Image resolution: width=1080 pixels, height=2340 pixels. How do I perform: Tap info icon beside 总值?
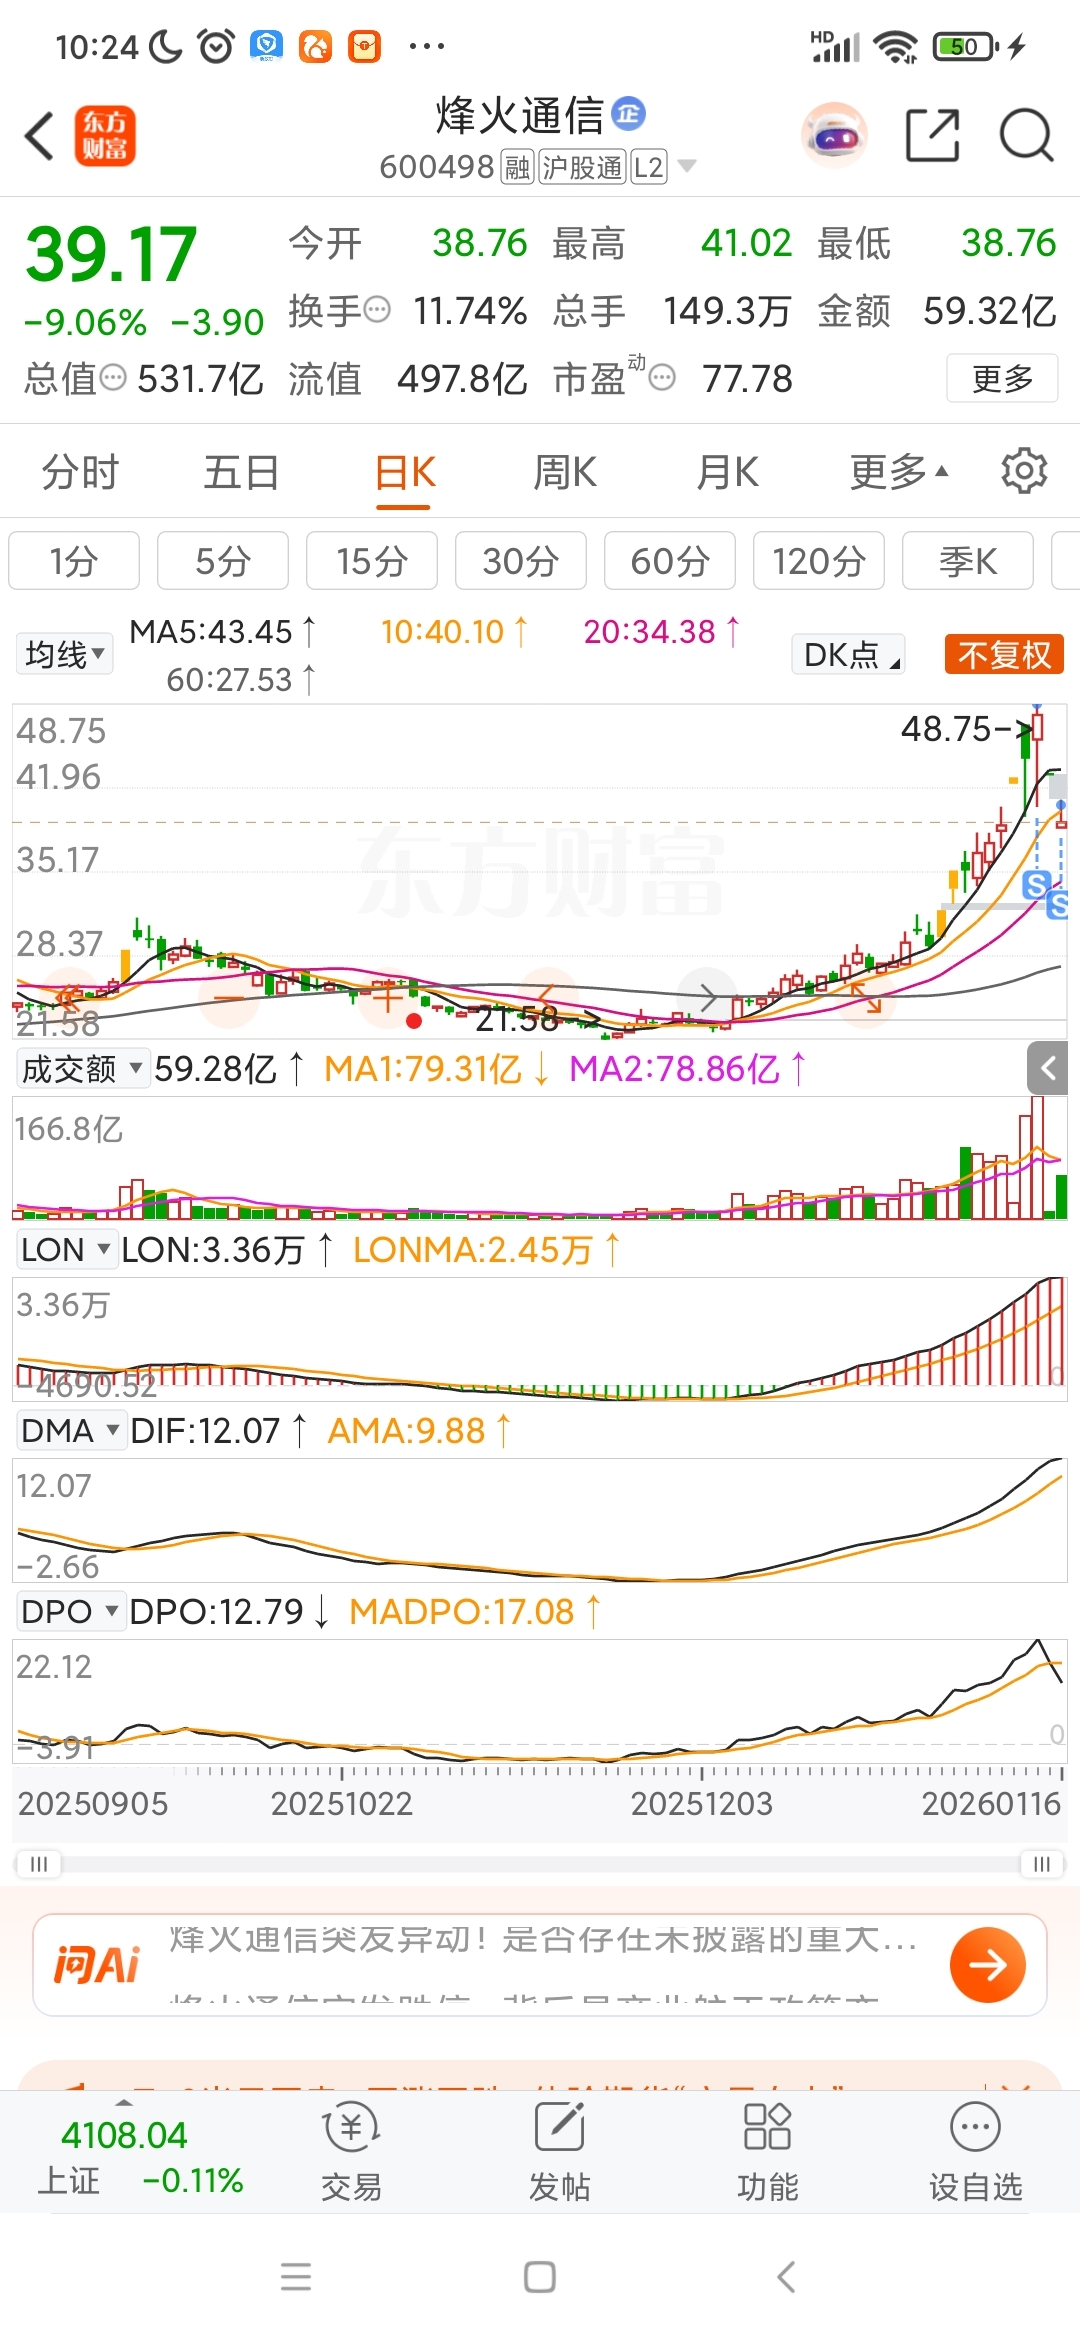[114, 378]
